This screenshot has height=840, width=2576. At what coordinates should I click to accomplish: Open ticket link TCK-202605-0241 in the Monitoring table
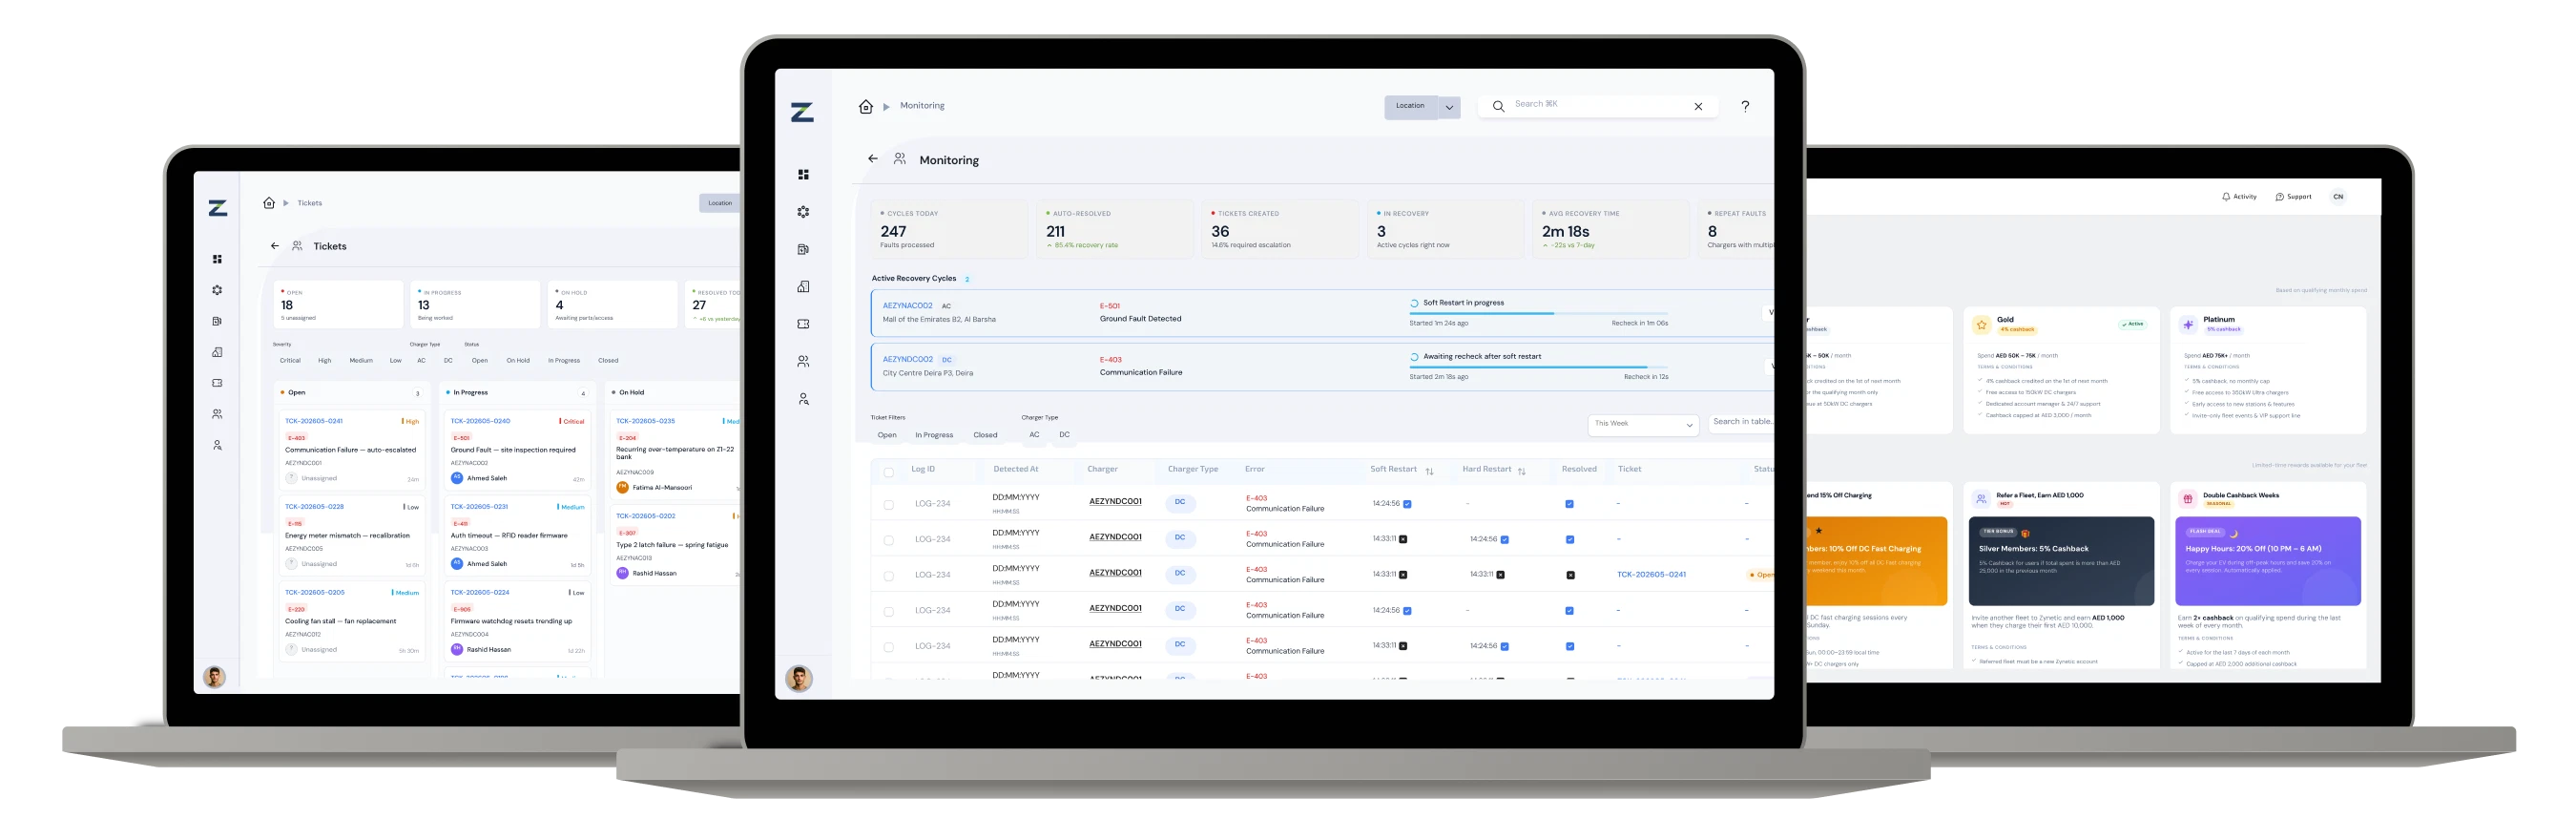pyautogui.click(x=1651, y=575)
